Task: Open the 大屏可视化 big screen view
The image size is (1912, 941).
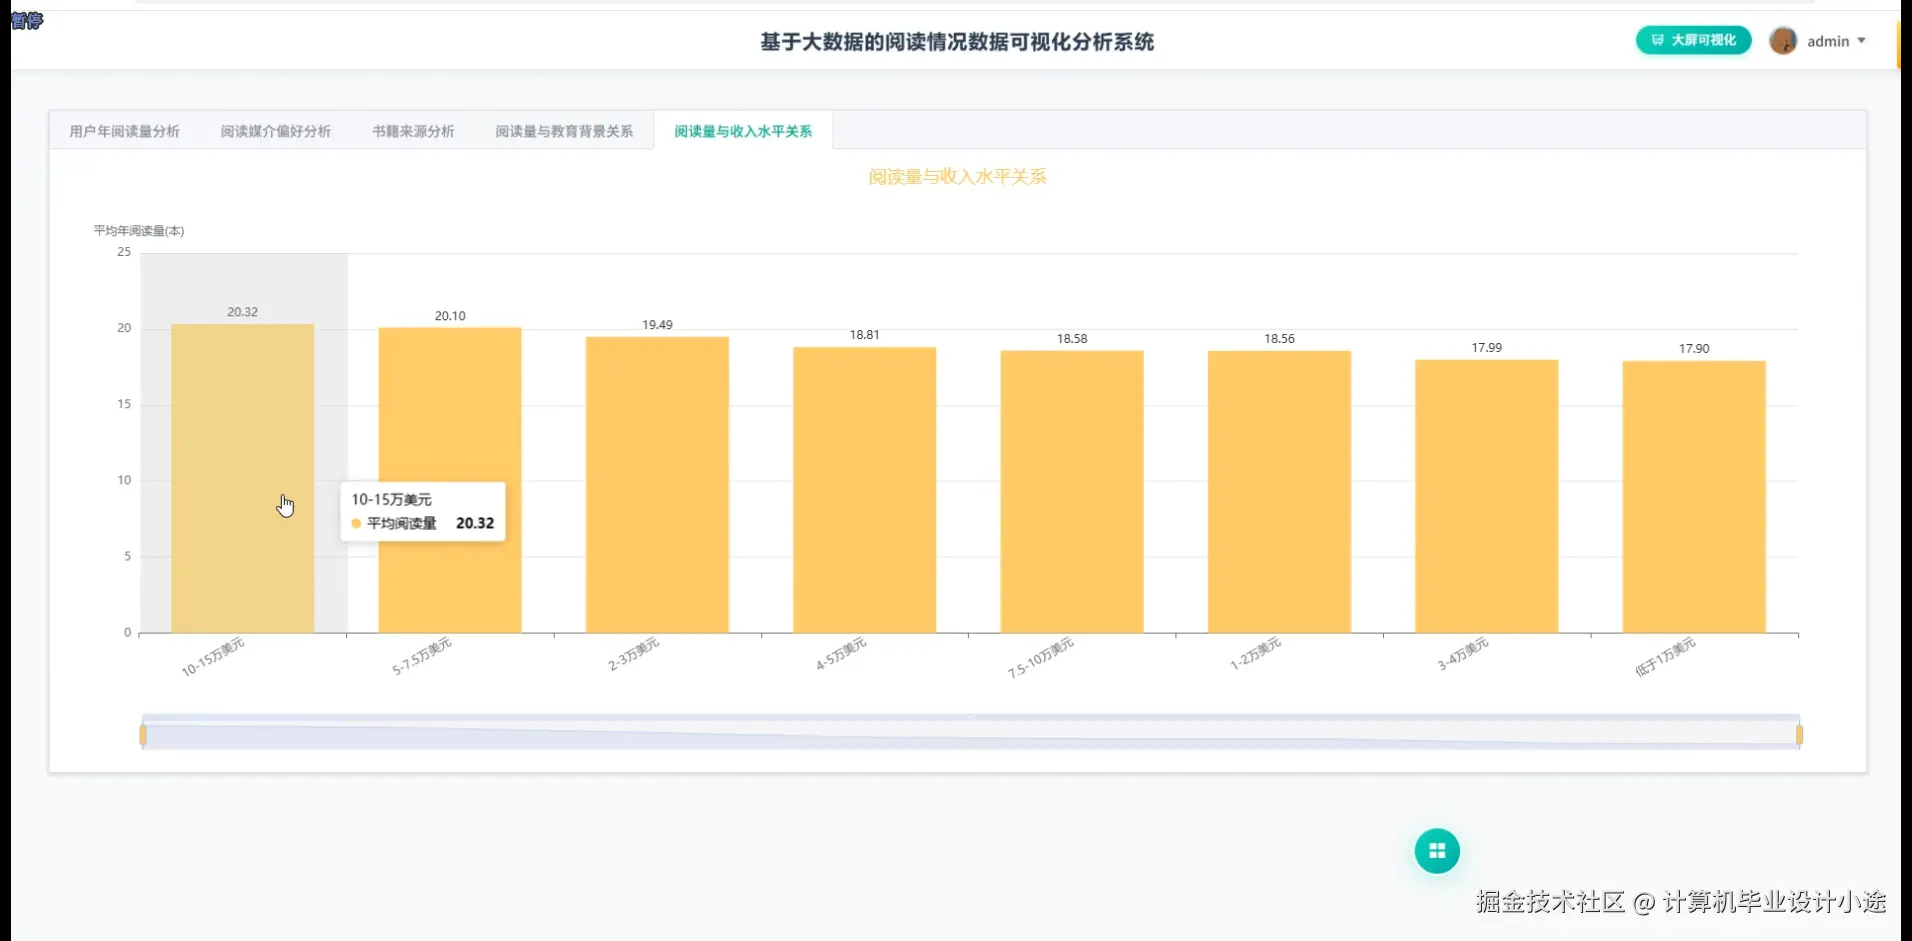Action: (x=1692, y=41)
